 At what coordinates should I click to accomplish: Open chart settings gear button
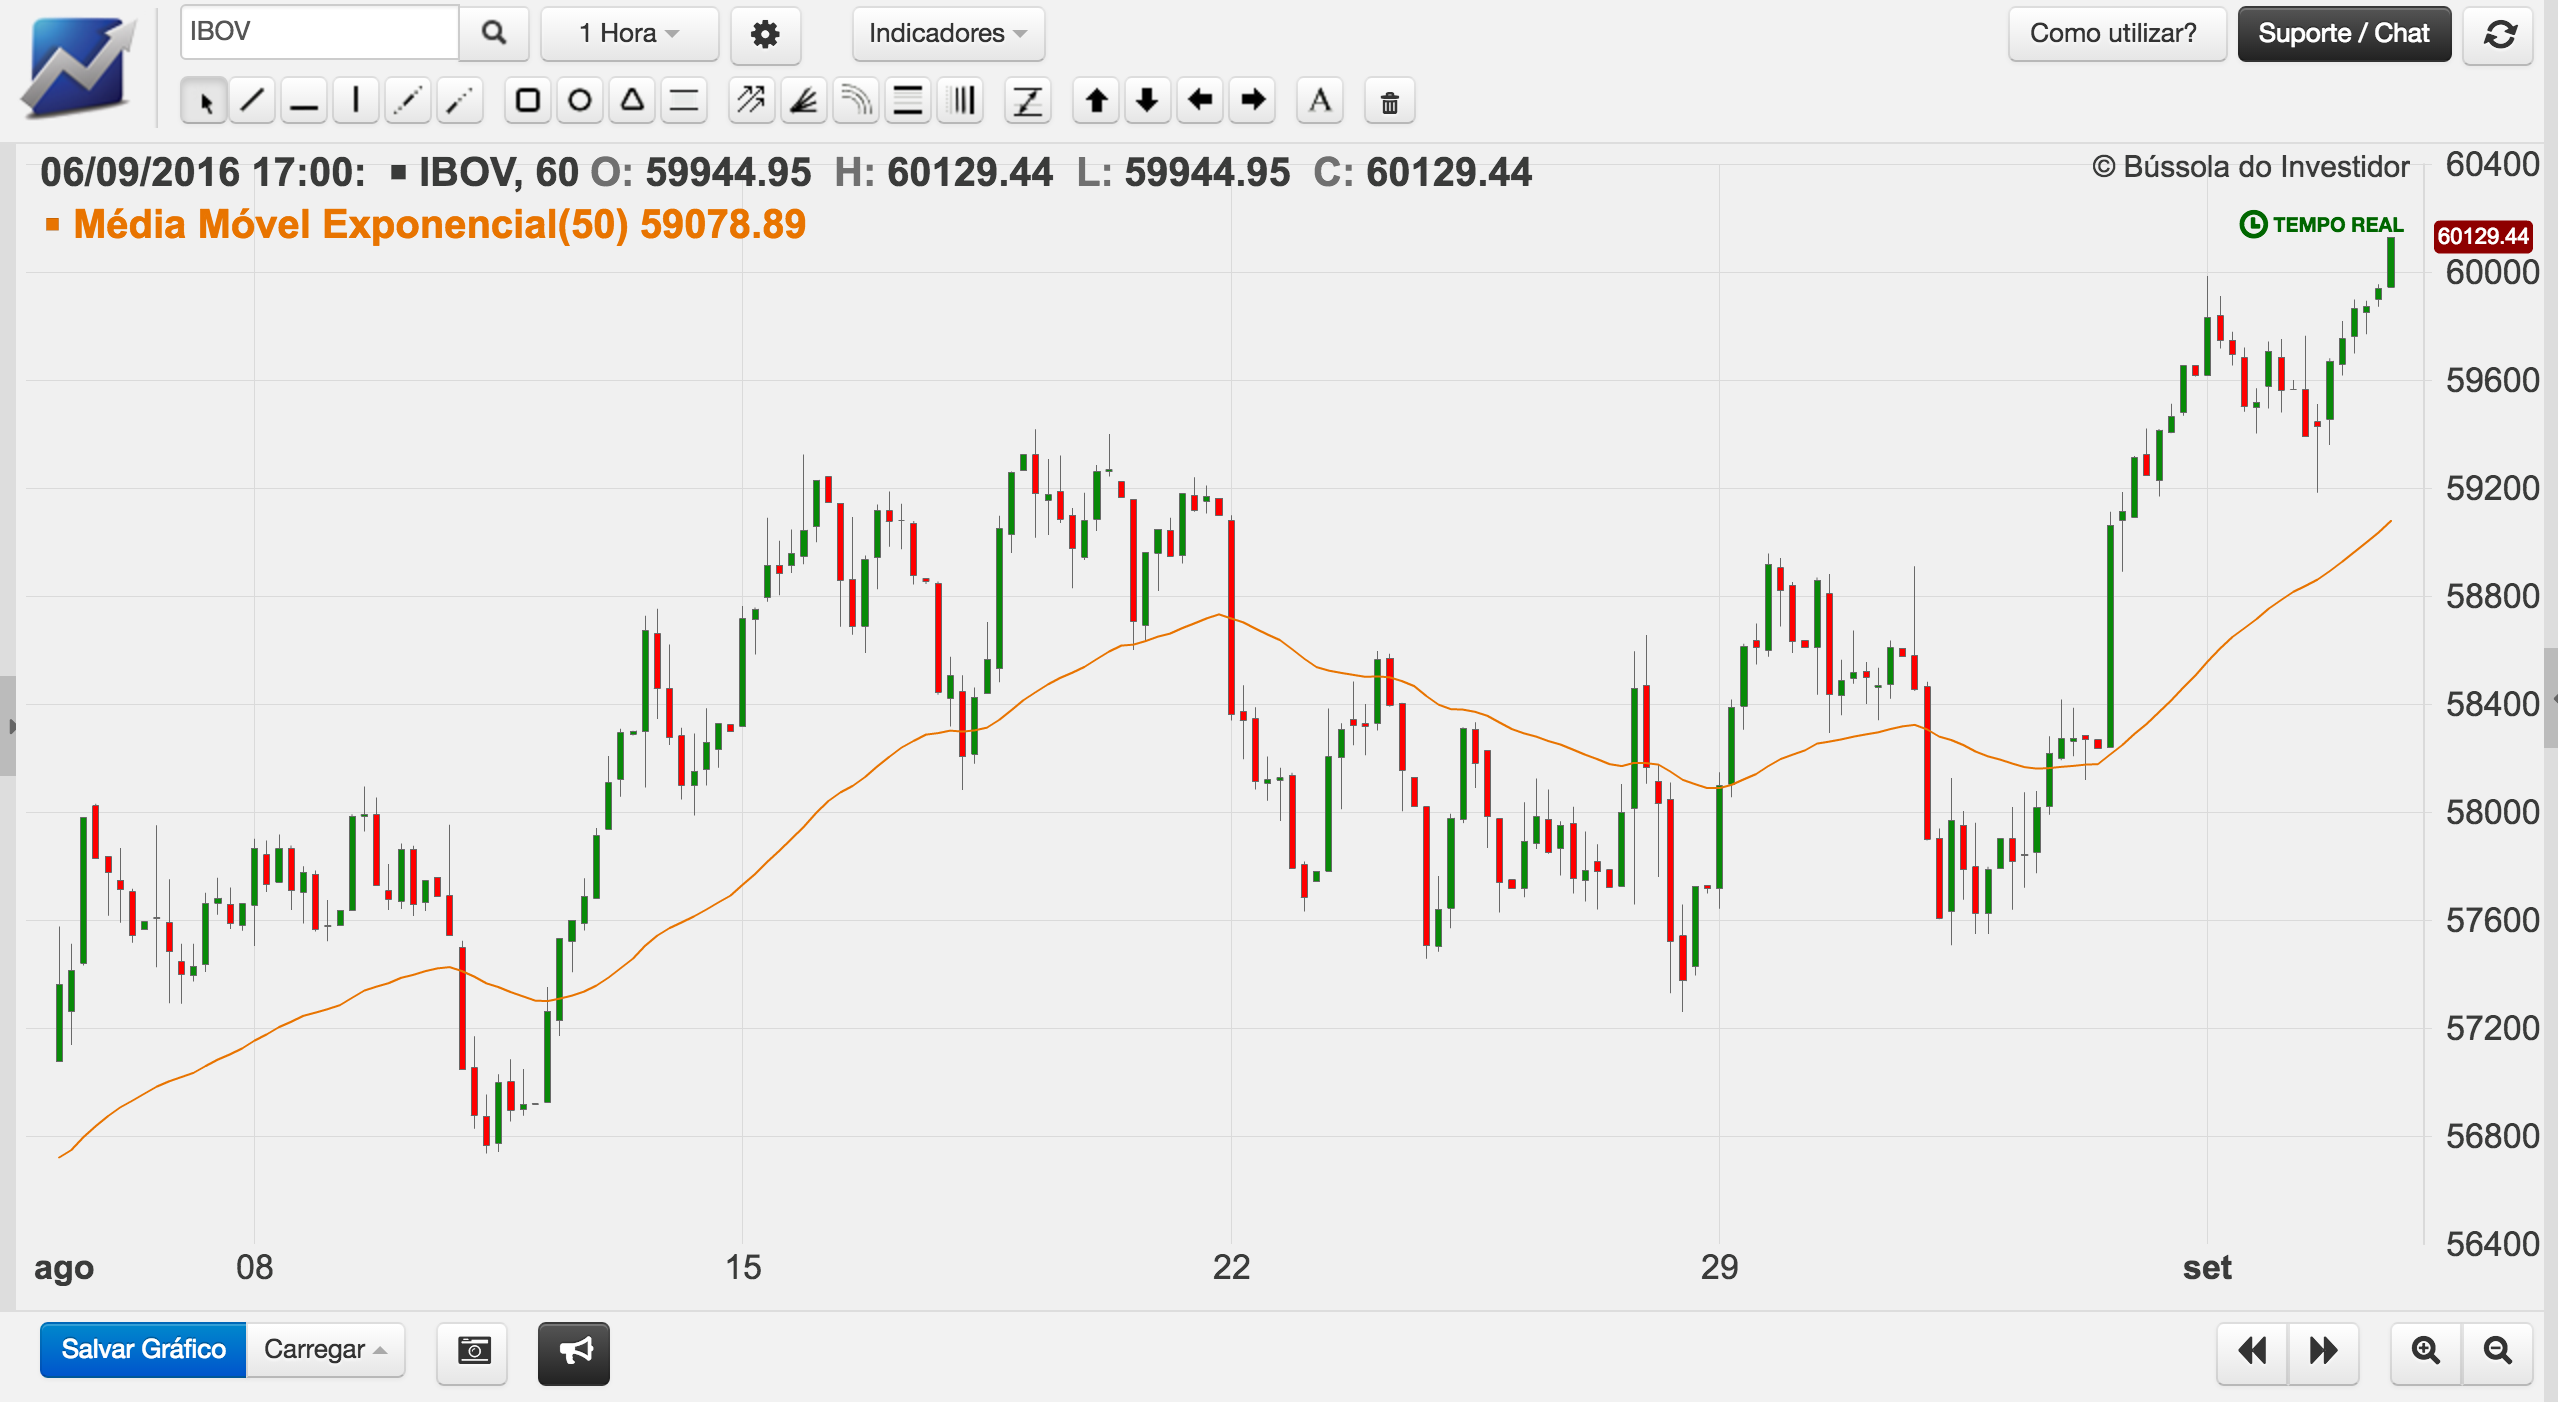pos(765,34)
